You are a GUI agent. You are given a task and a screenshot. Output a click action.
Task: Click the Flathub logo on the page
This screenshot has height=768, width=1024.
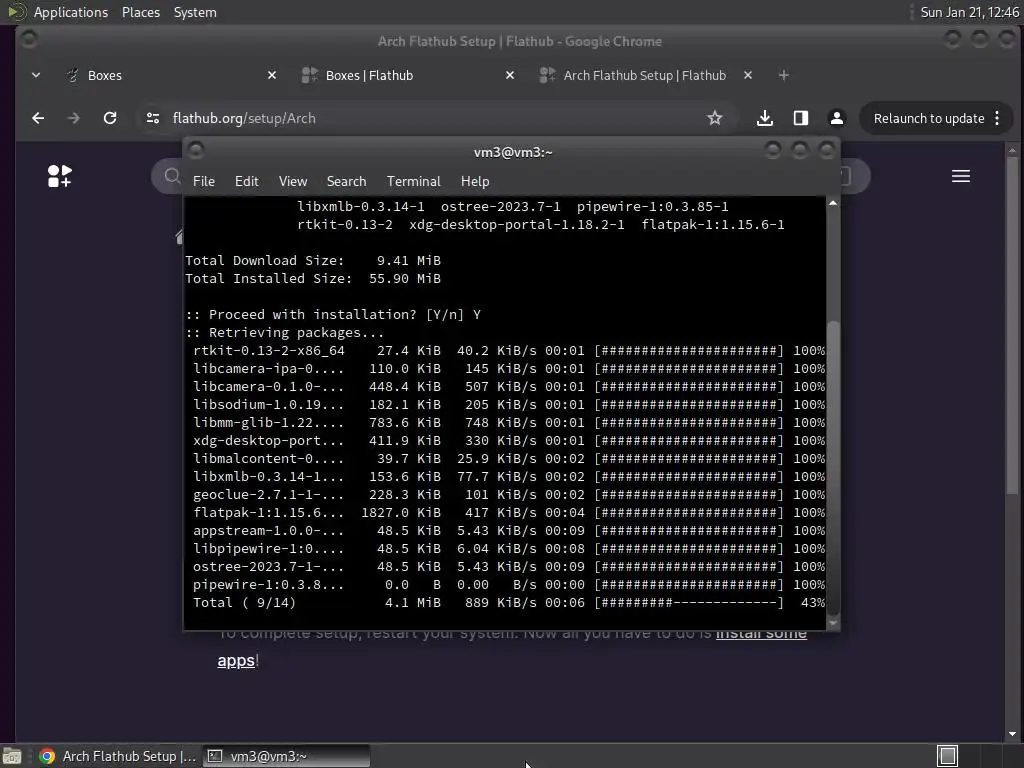coord(59,176)
